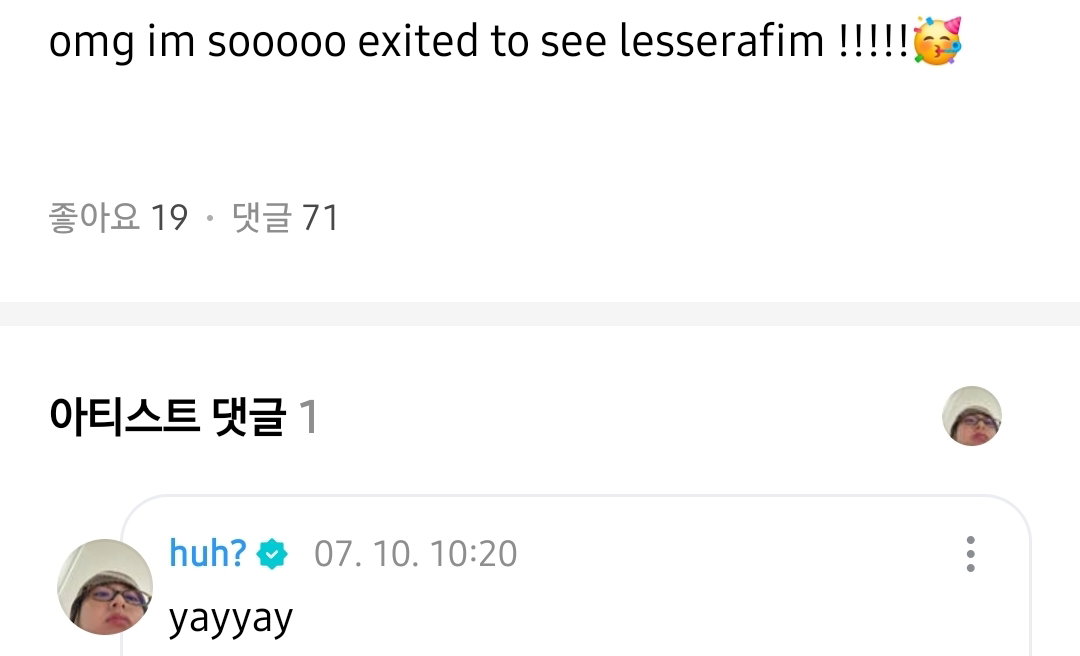
Task: Tap the 좋아요 label
Action: 94,218
